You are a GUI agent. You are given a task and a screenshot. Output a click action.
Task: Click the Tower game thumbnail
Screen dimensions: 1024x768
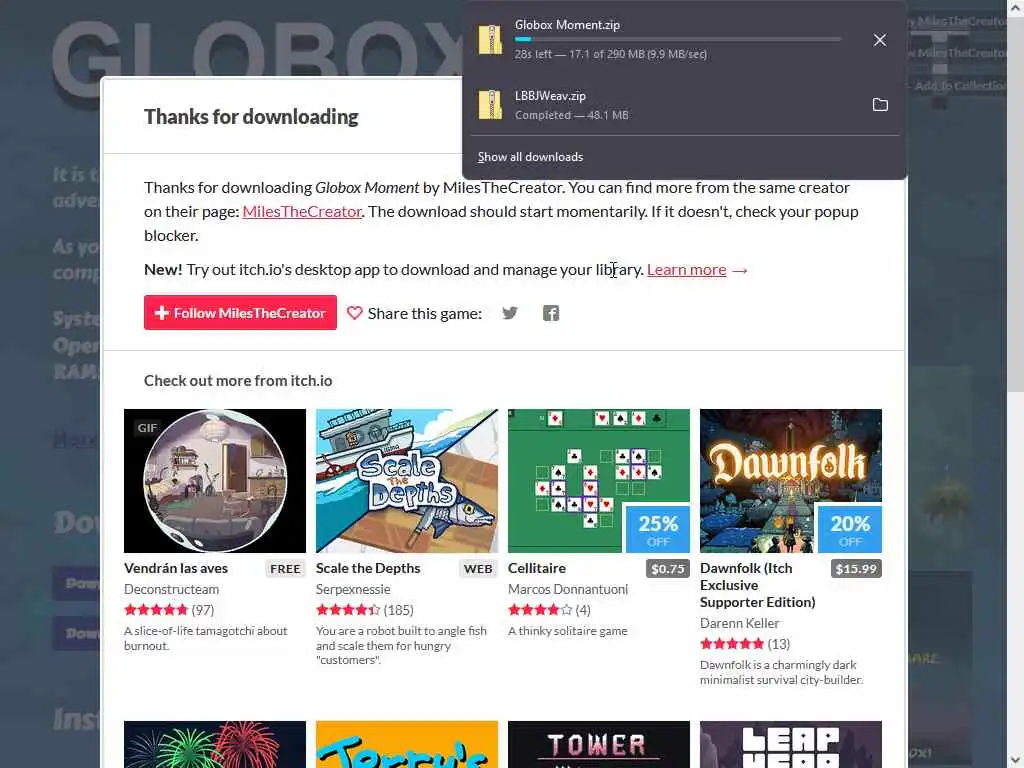point(599,744)
